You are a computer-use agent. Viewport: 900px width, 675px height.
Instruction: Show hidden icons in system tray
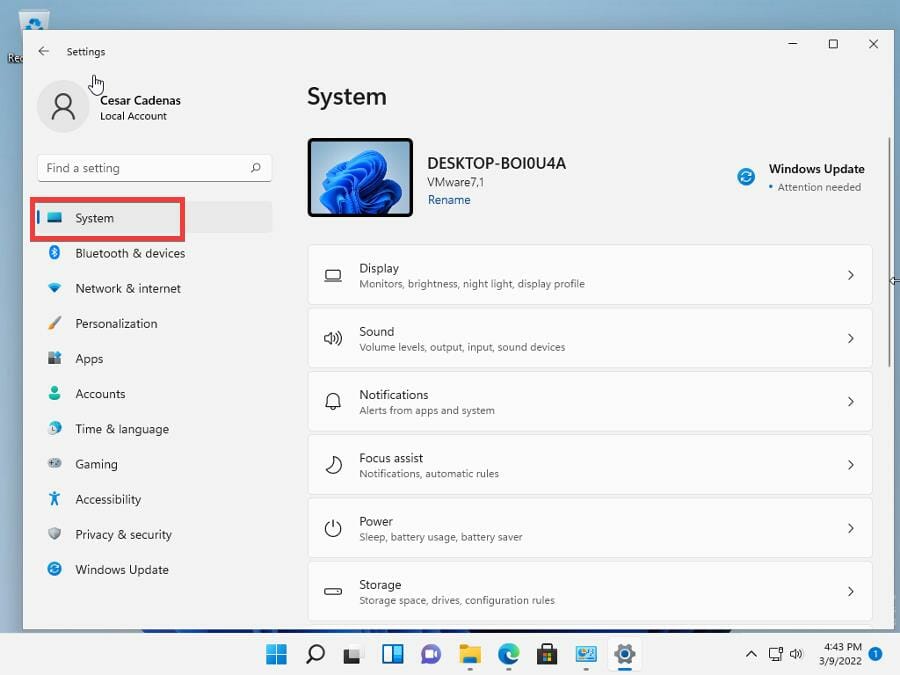751,654
